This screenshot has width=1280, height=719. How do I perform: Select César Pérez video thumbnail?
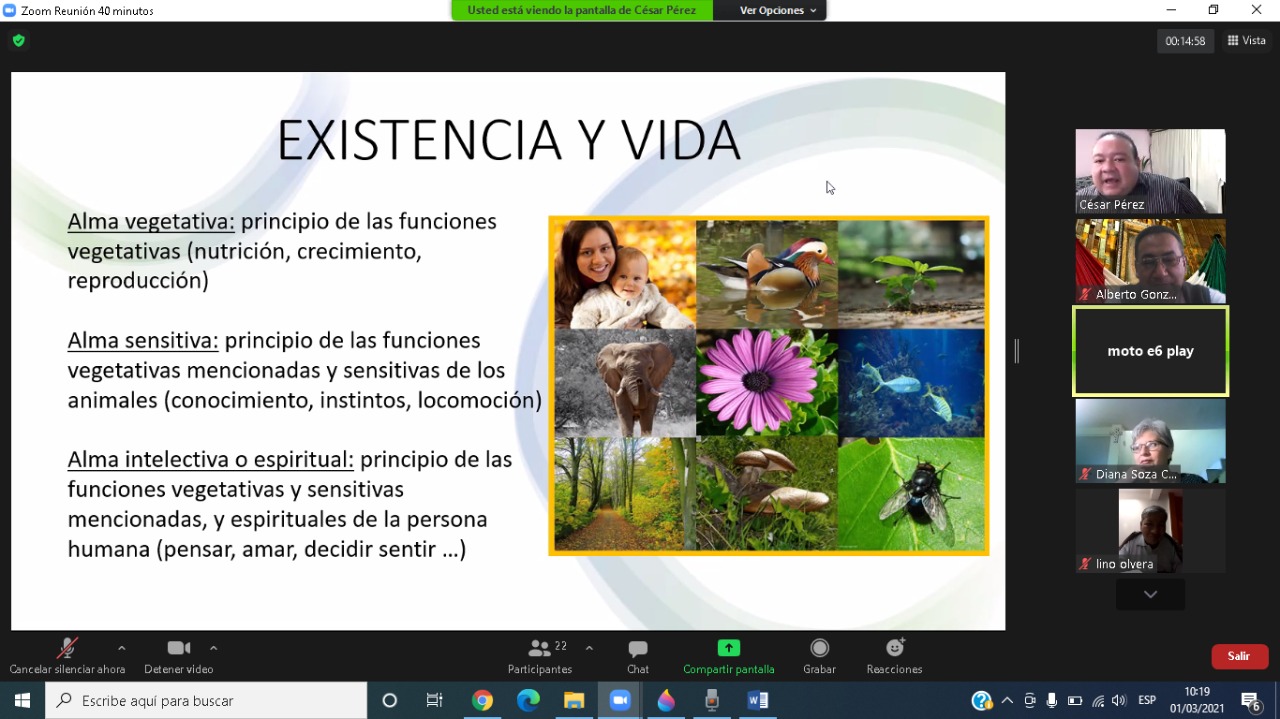coord(1150,171)
